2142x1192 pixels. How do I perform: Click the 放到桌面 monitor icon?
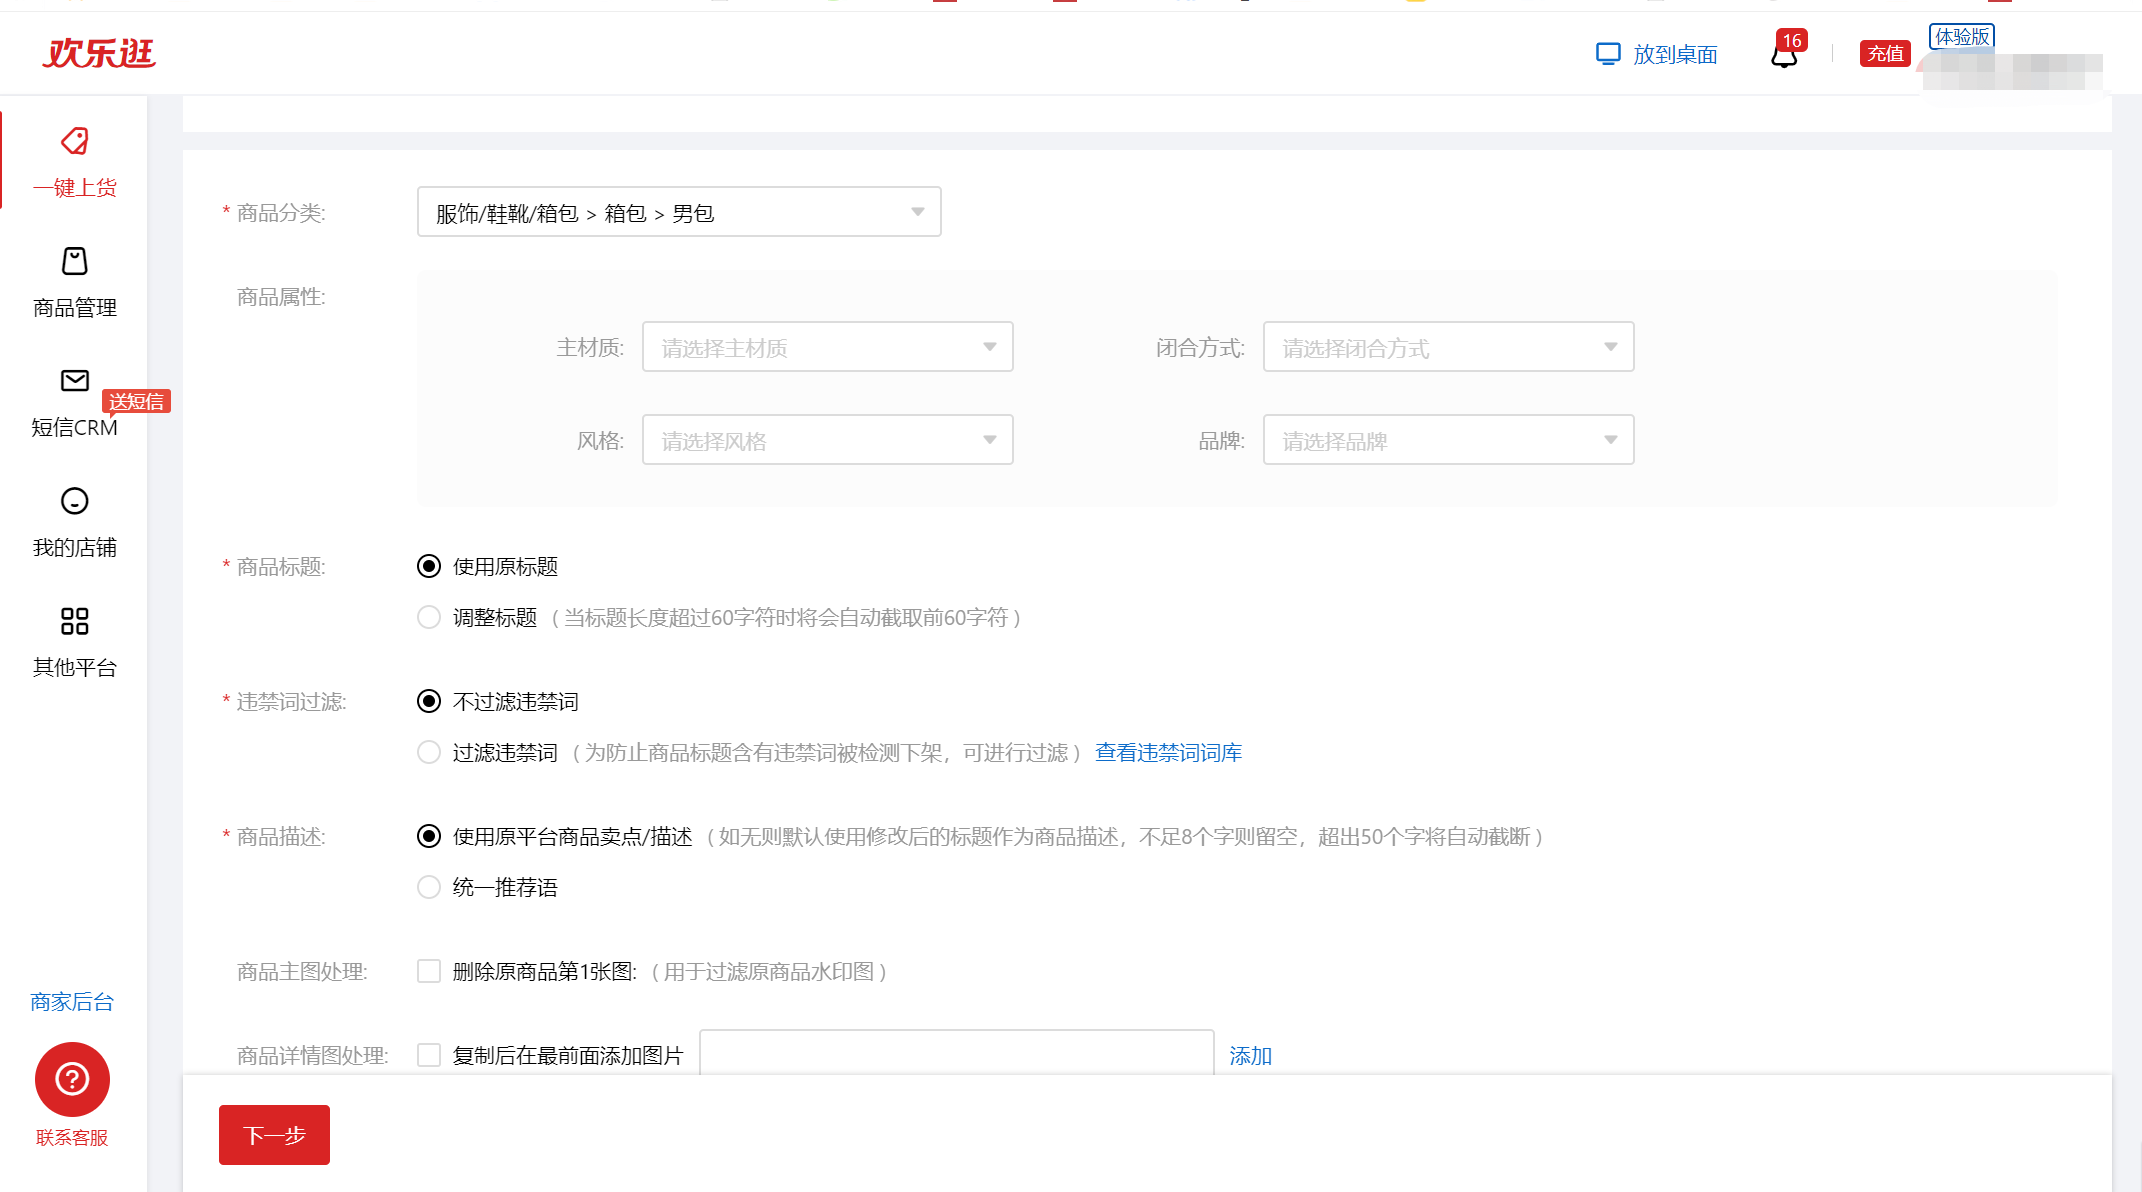1608,54
